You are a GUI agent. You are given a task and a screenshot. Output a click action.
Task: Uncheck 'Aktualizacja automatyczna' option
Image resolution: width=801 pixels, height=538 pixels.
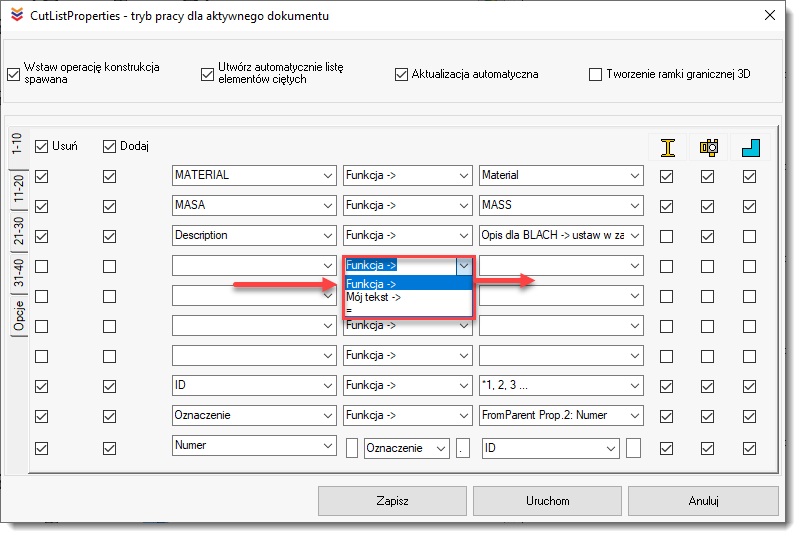tap(402, 74)
